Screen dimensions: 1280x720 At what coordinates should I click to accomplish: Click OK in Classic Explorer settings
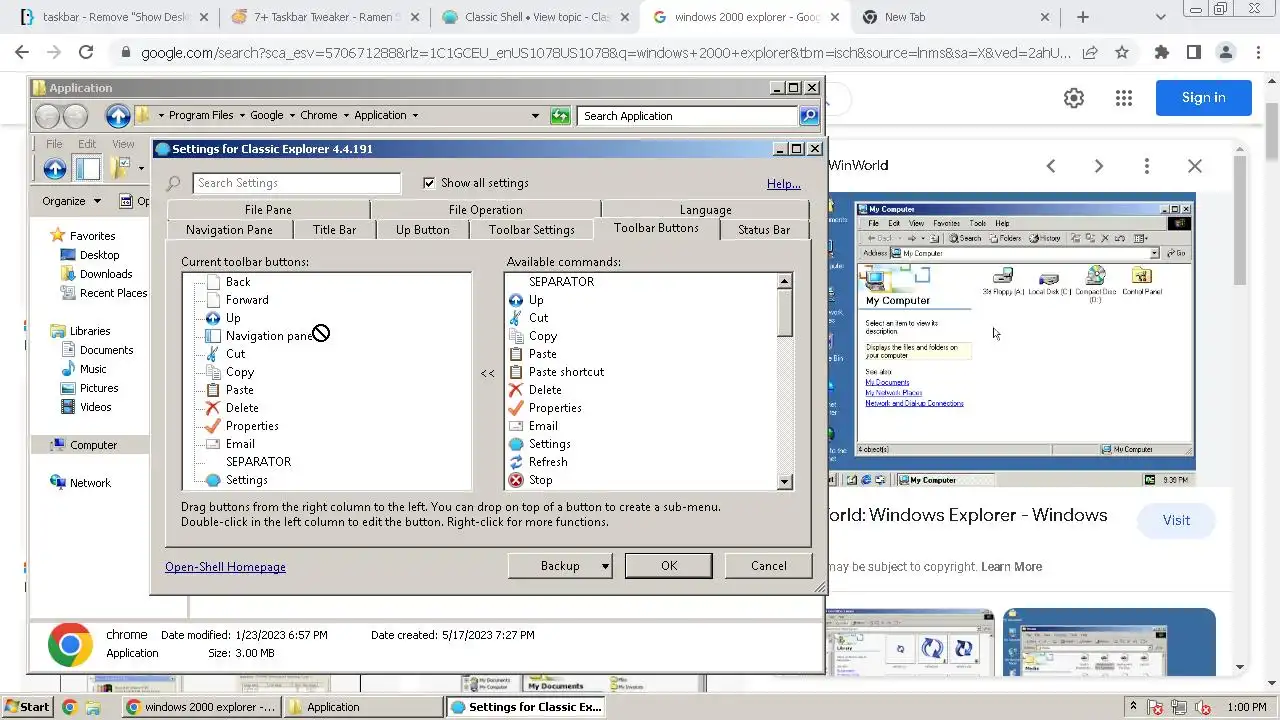(x=669, y=566)
